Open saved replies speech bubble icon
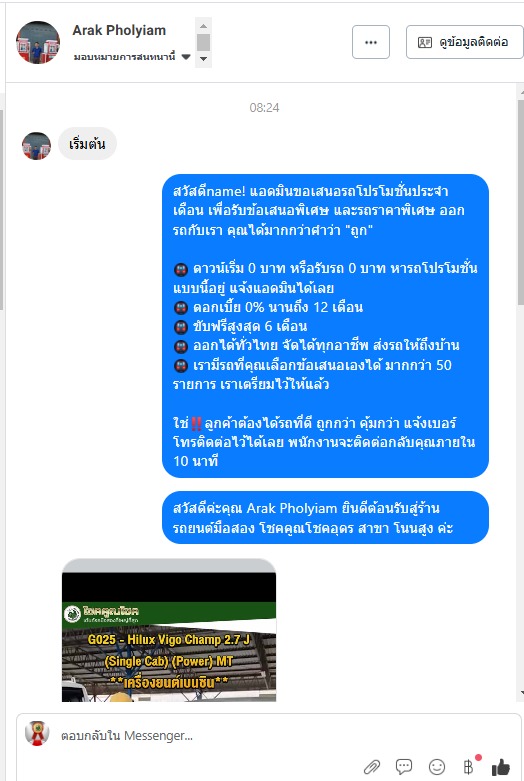This screenshot has height=781, width=524. coord(403,767)
